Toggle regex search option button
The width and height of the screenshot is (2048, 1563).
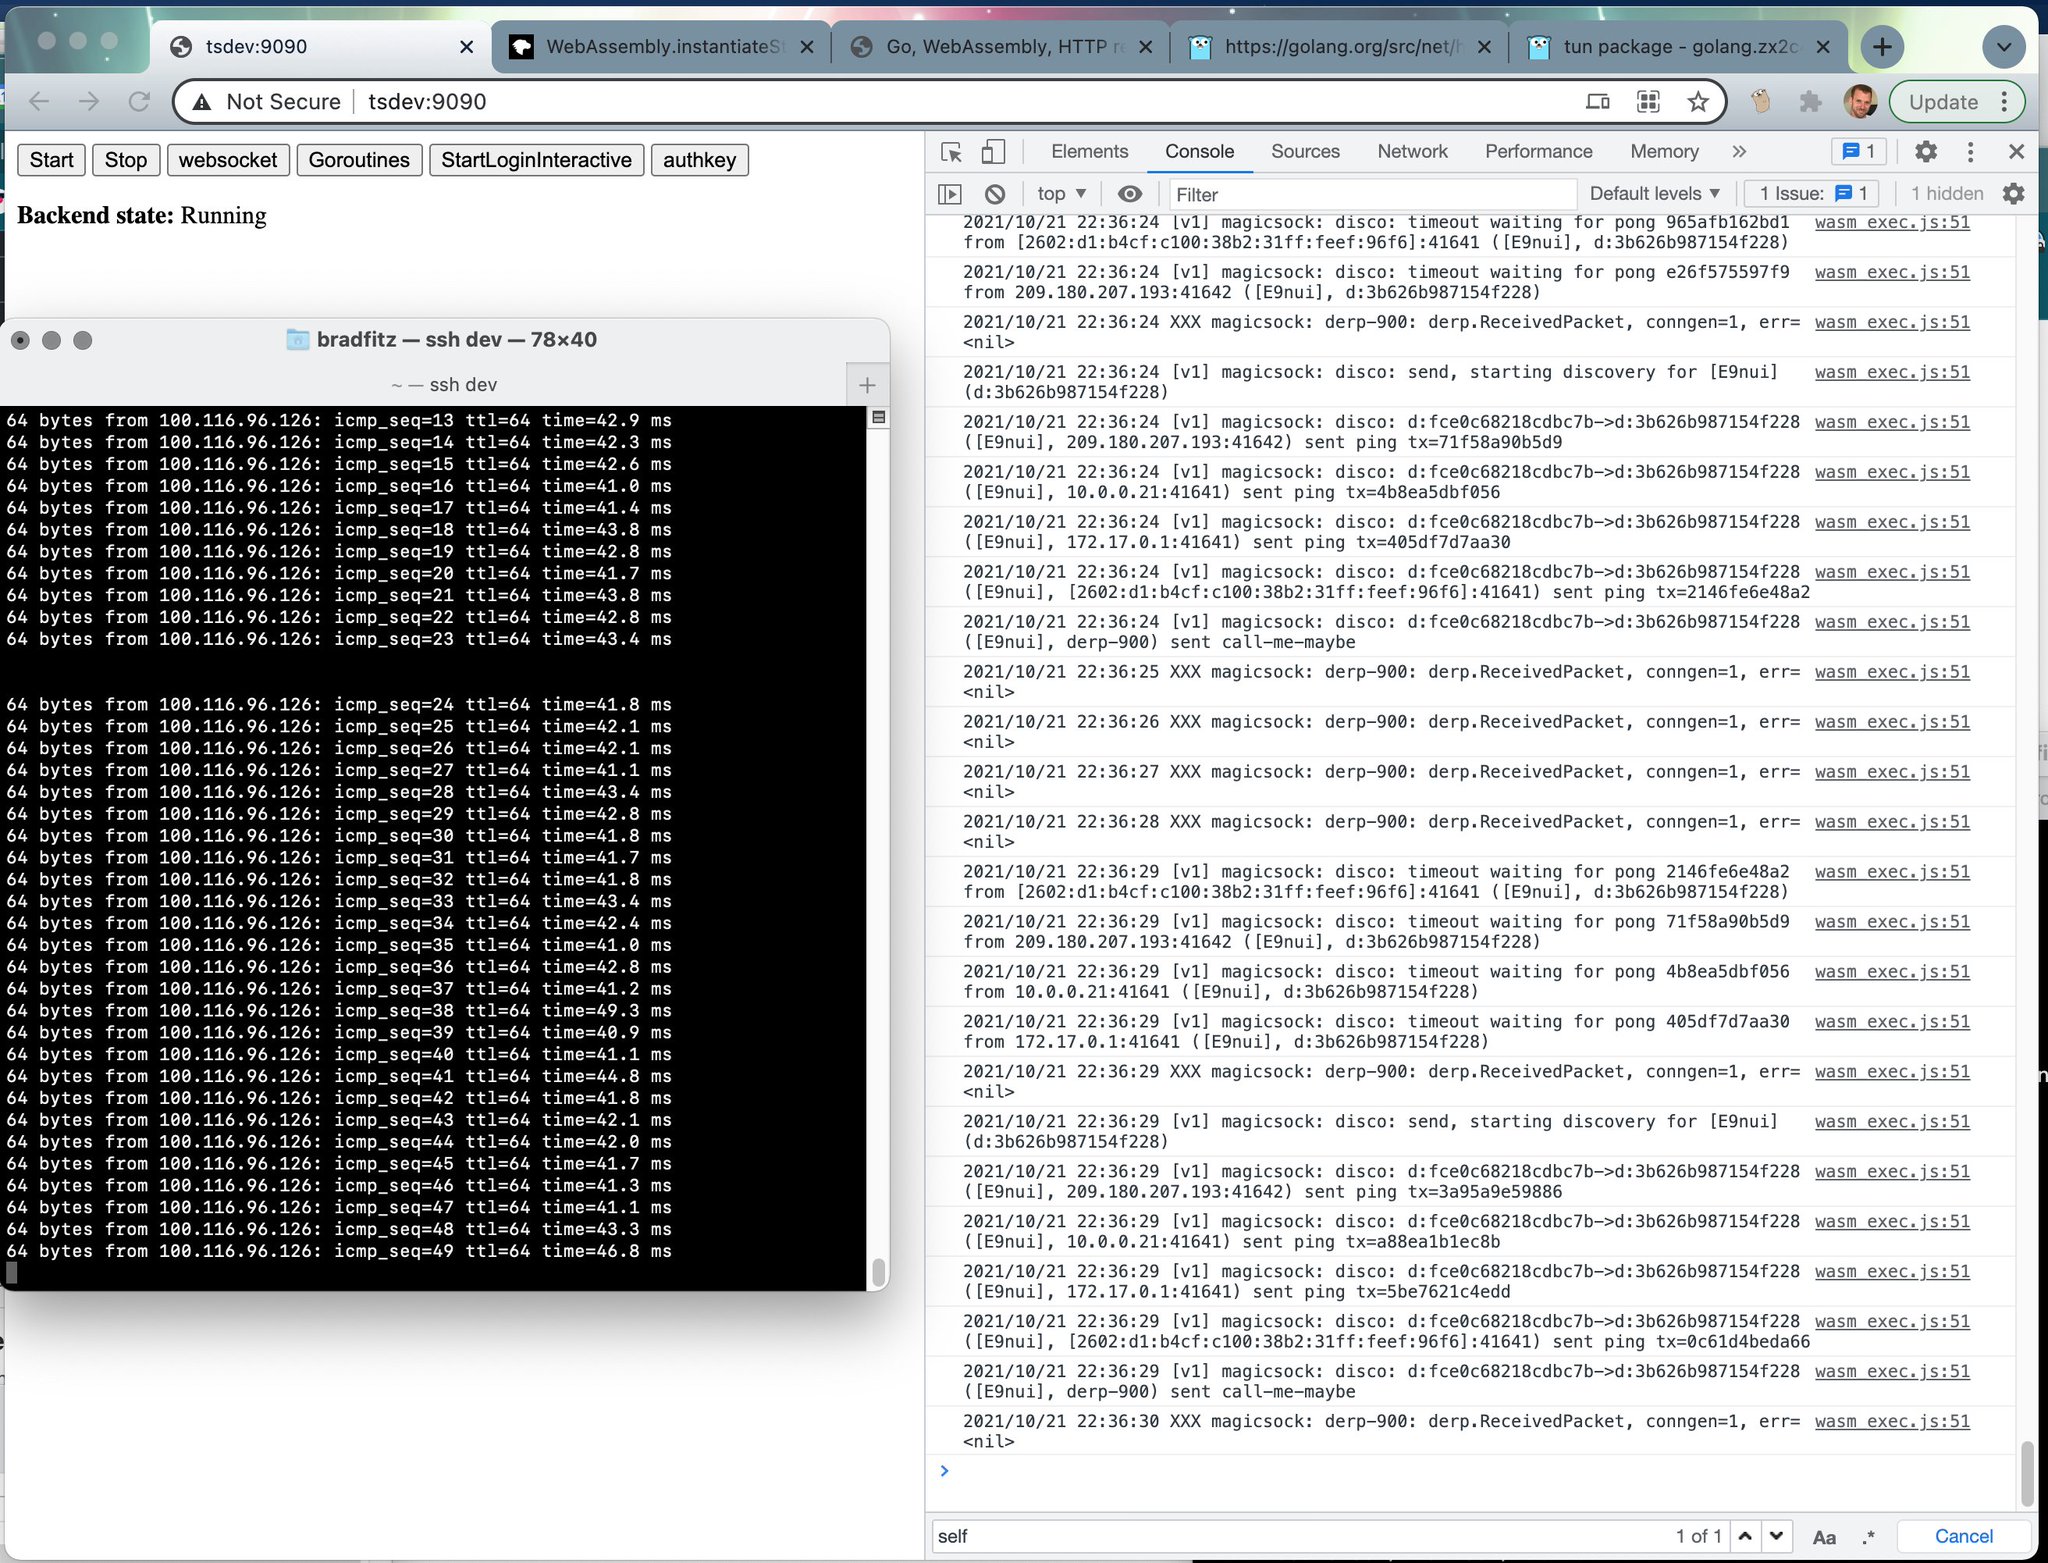1868,1537
